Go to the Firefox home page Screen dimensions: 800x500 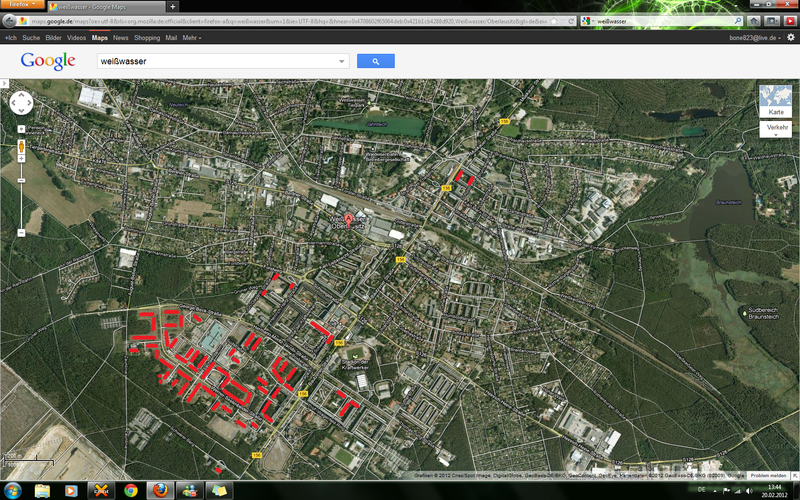click(x=754, y=21)
